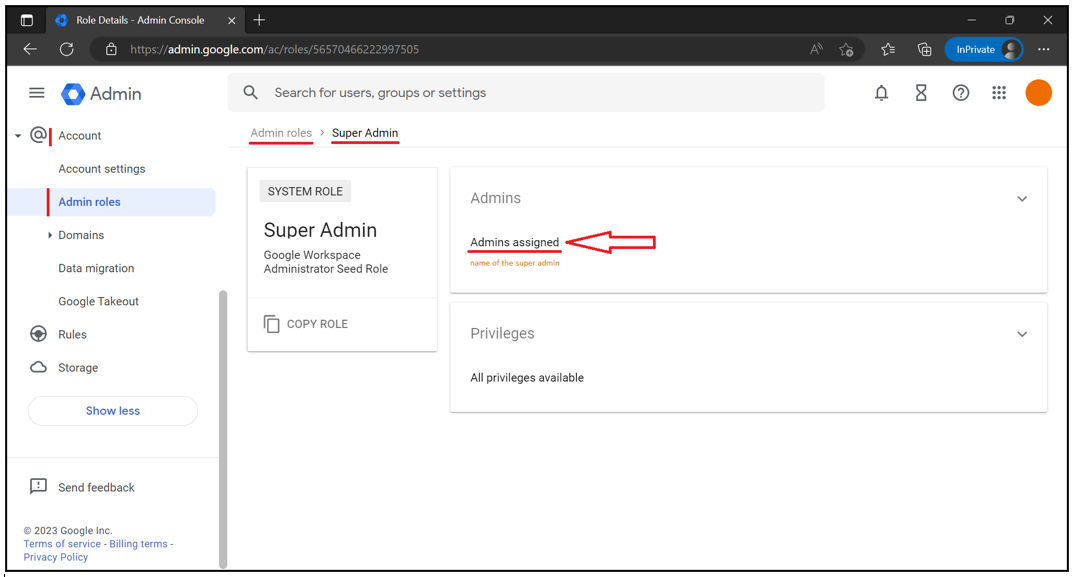Open the tasks hourglass icon
1076x577 pixels.
click(x=921, y=93)
